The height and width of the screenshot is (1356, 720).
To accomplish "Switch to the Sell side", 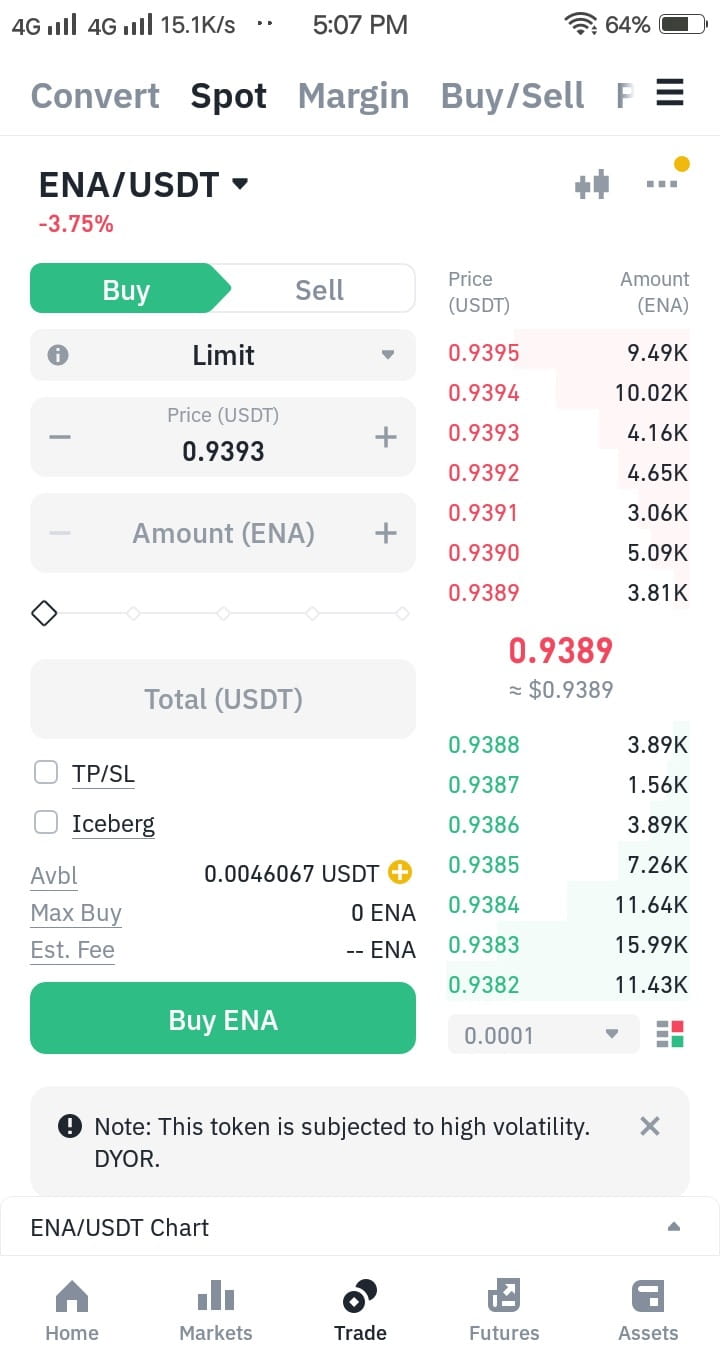I will click(319, 290).
